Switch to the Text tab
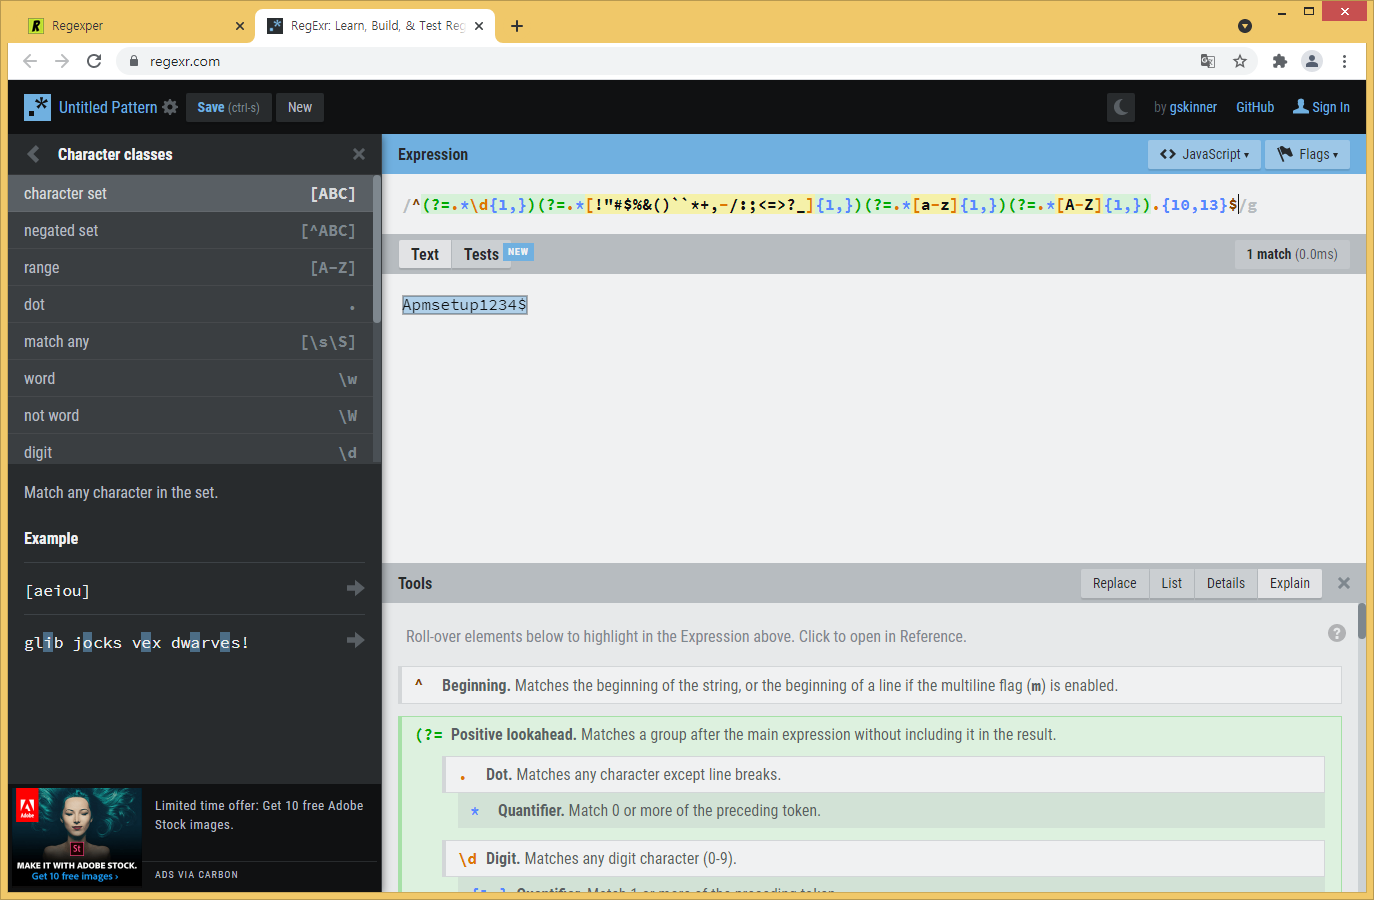This screenshot has height=900, width=1374. pyautogui.click(x=425, y=254)
